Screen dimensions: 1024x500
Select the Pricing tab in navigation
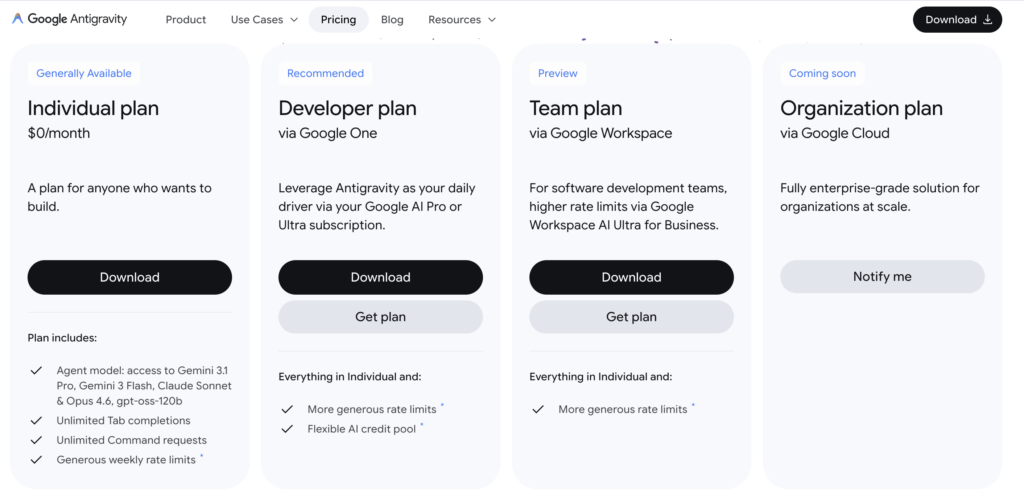(x=338, y=19)
